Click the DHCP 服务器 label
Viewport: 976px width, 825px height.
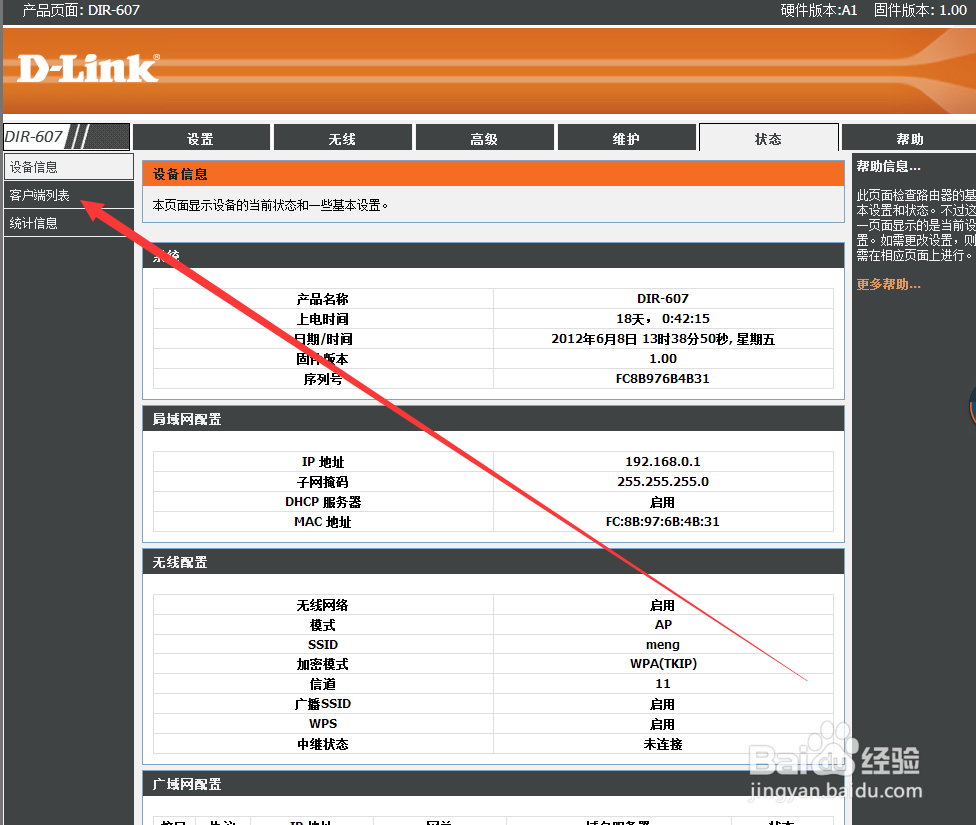click(x=323, y=502)
